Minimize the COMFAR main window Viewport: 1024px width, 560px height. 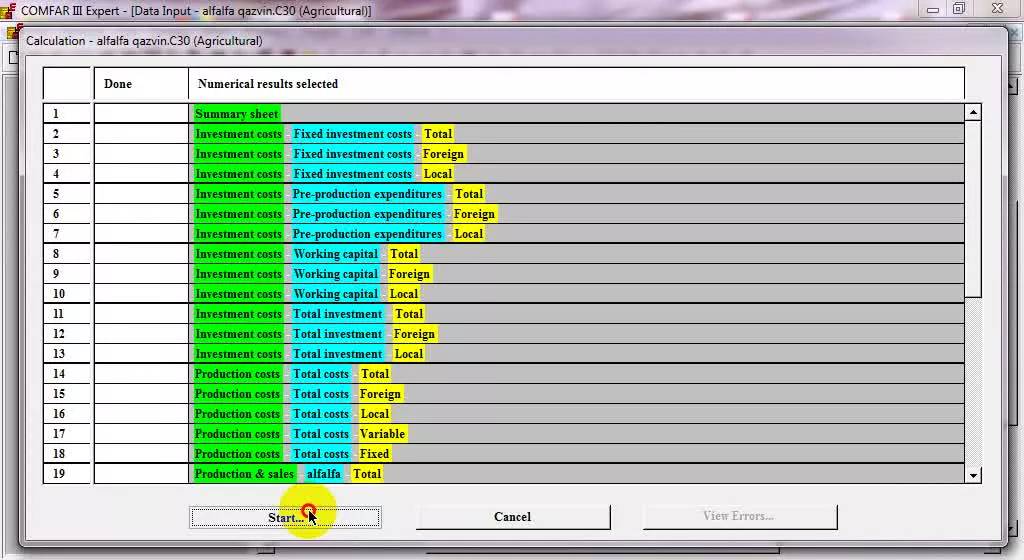coord(933,10)
